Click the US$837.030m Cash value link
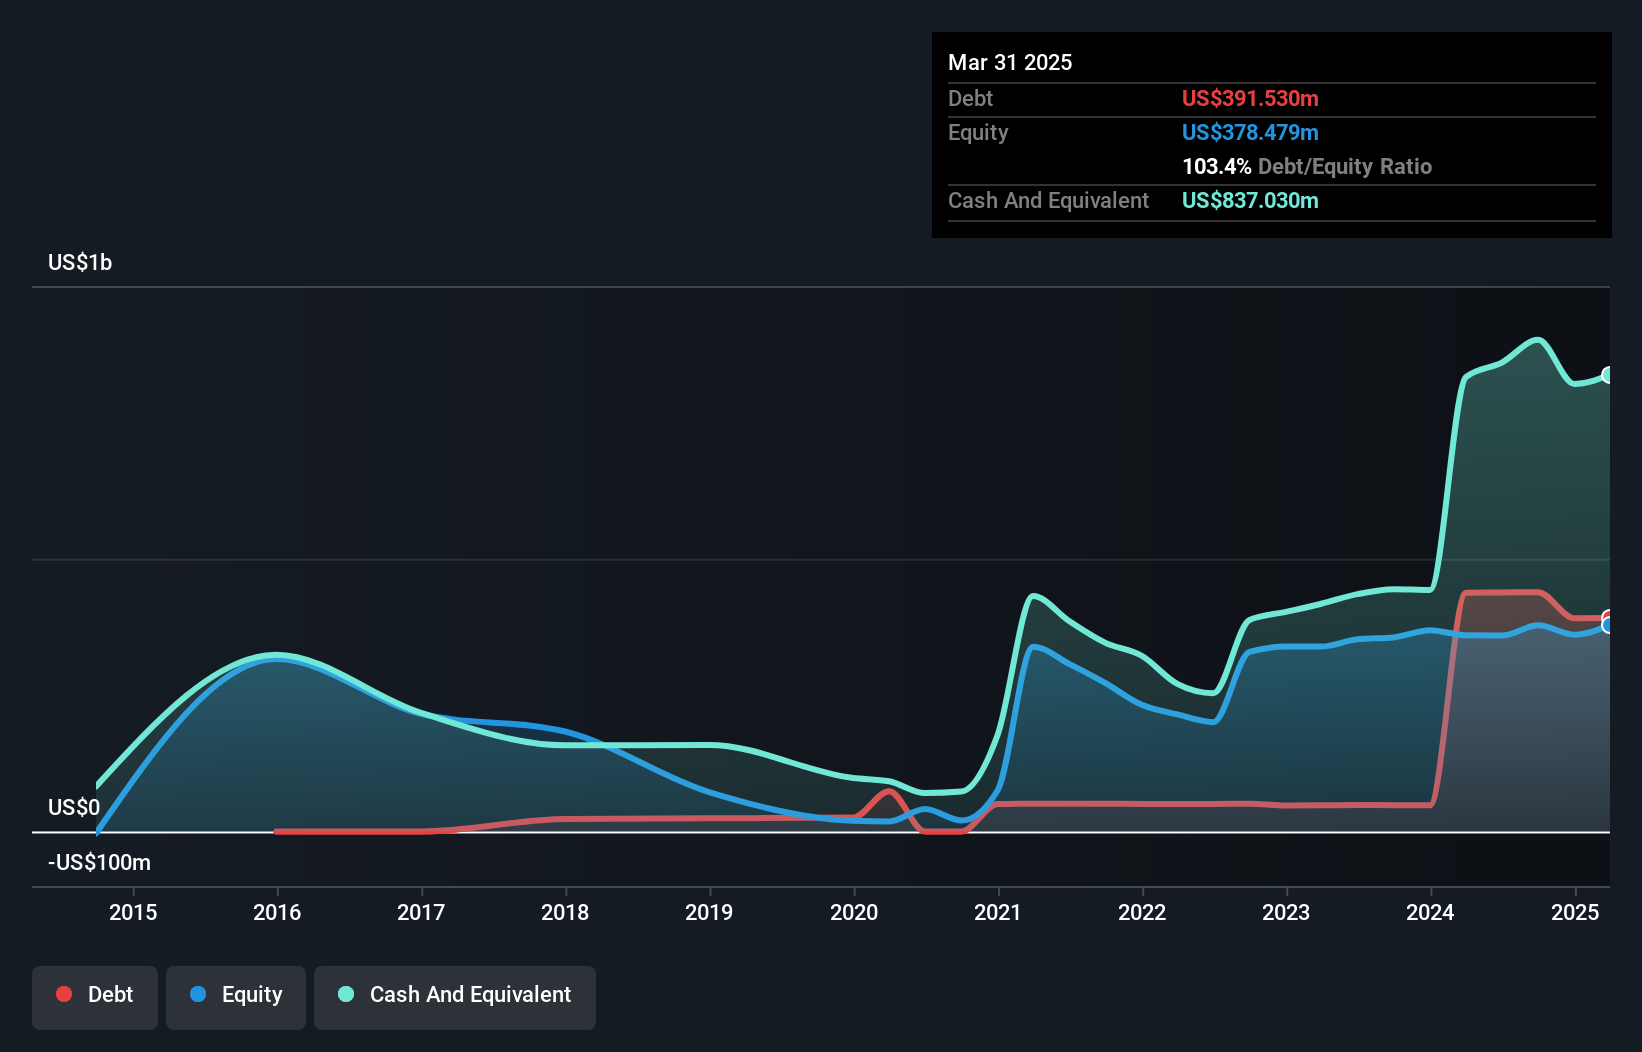Screen dimensions: 1642x1052 tap(1250, 200)
